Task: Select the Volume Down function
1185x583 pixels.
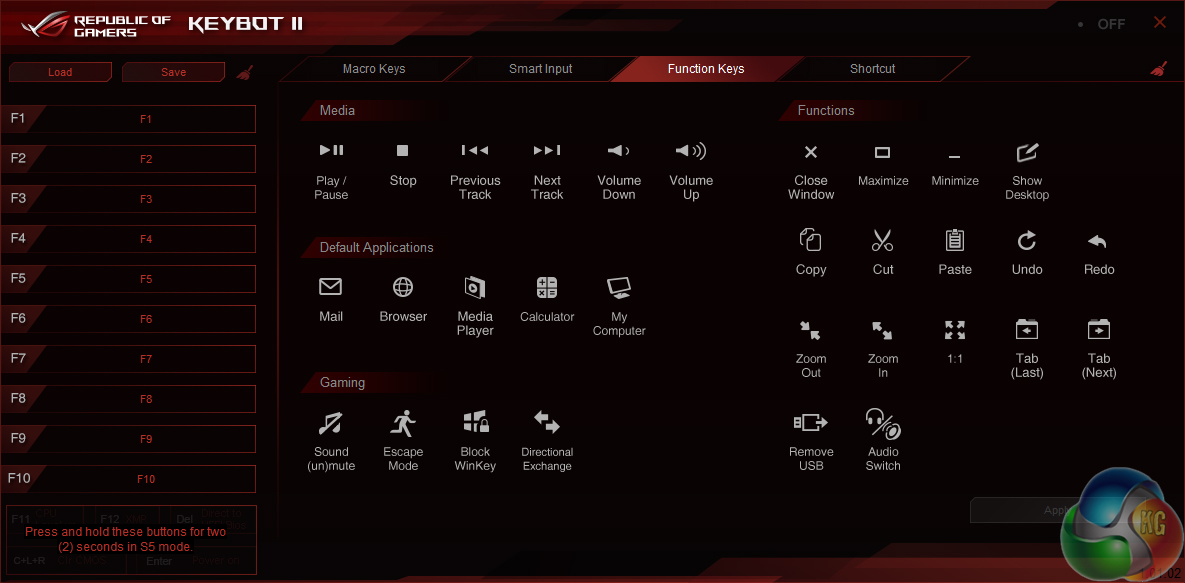Action: [x=619, y=150]
